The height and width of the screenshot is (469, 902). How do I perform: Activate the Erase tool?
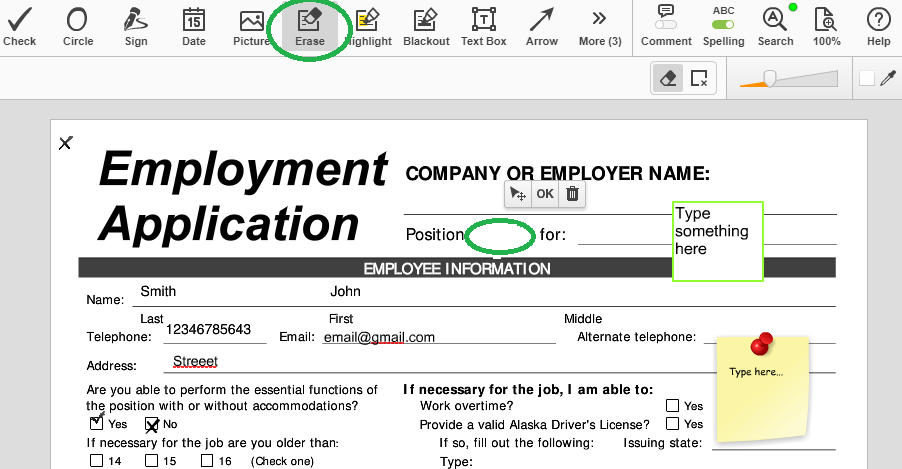[309, 27]
